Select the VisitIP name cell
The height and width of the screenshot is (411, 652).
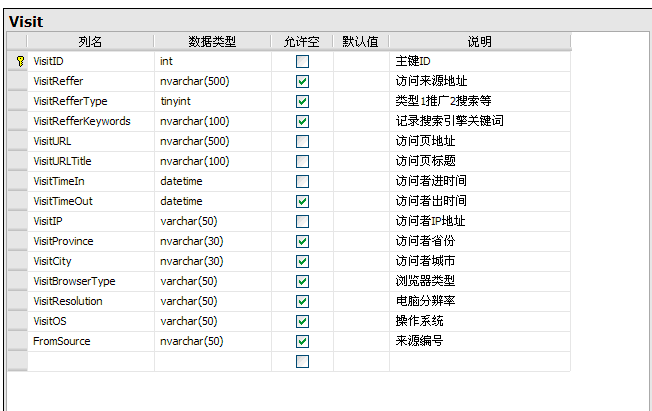click(x=91, y=221)
